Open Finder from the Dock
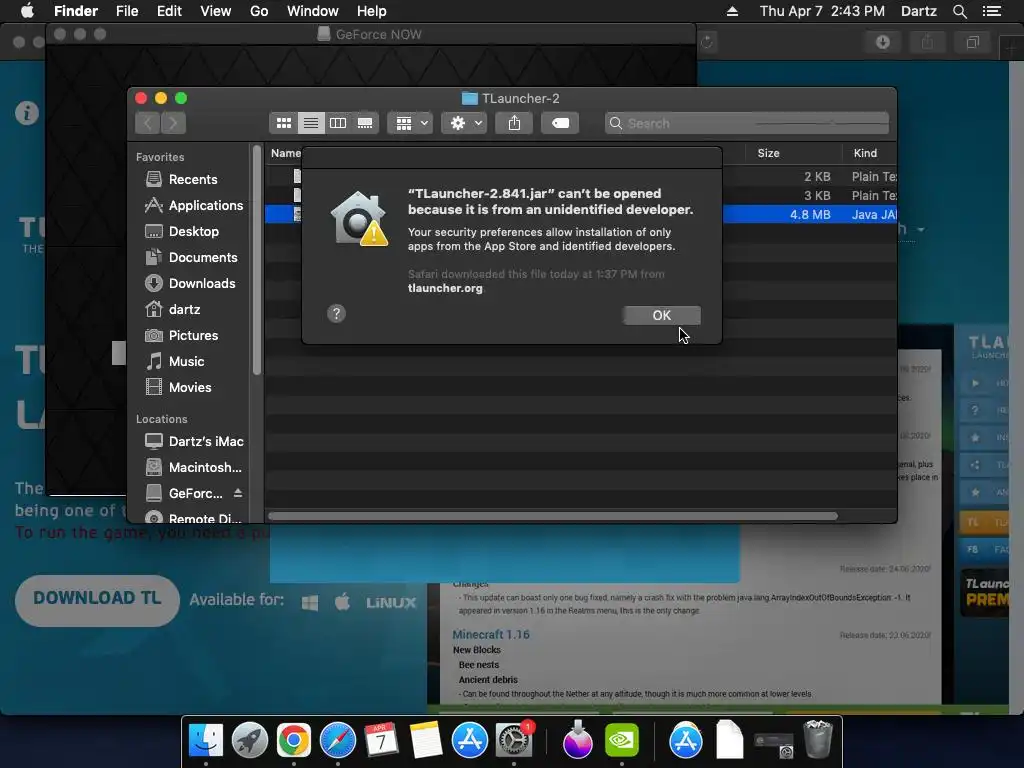This screenshot has height=768, width=1024. point(206,740)
